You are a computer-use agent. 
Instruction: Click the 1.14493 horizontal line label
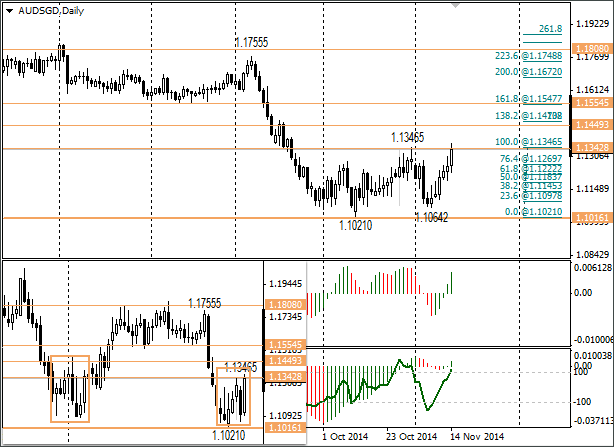[x=592, y=125]
